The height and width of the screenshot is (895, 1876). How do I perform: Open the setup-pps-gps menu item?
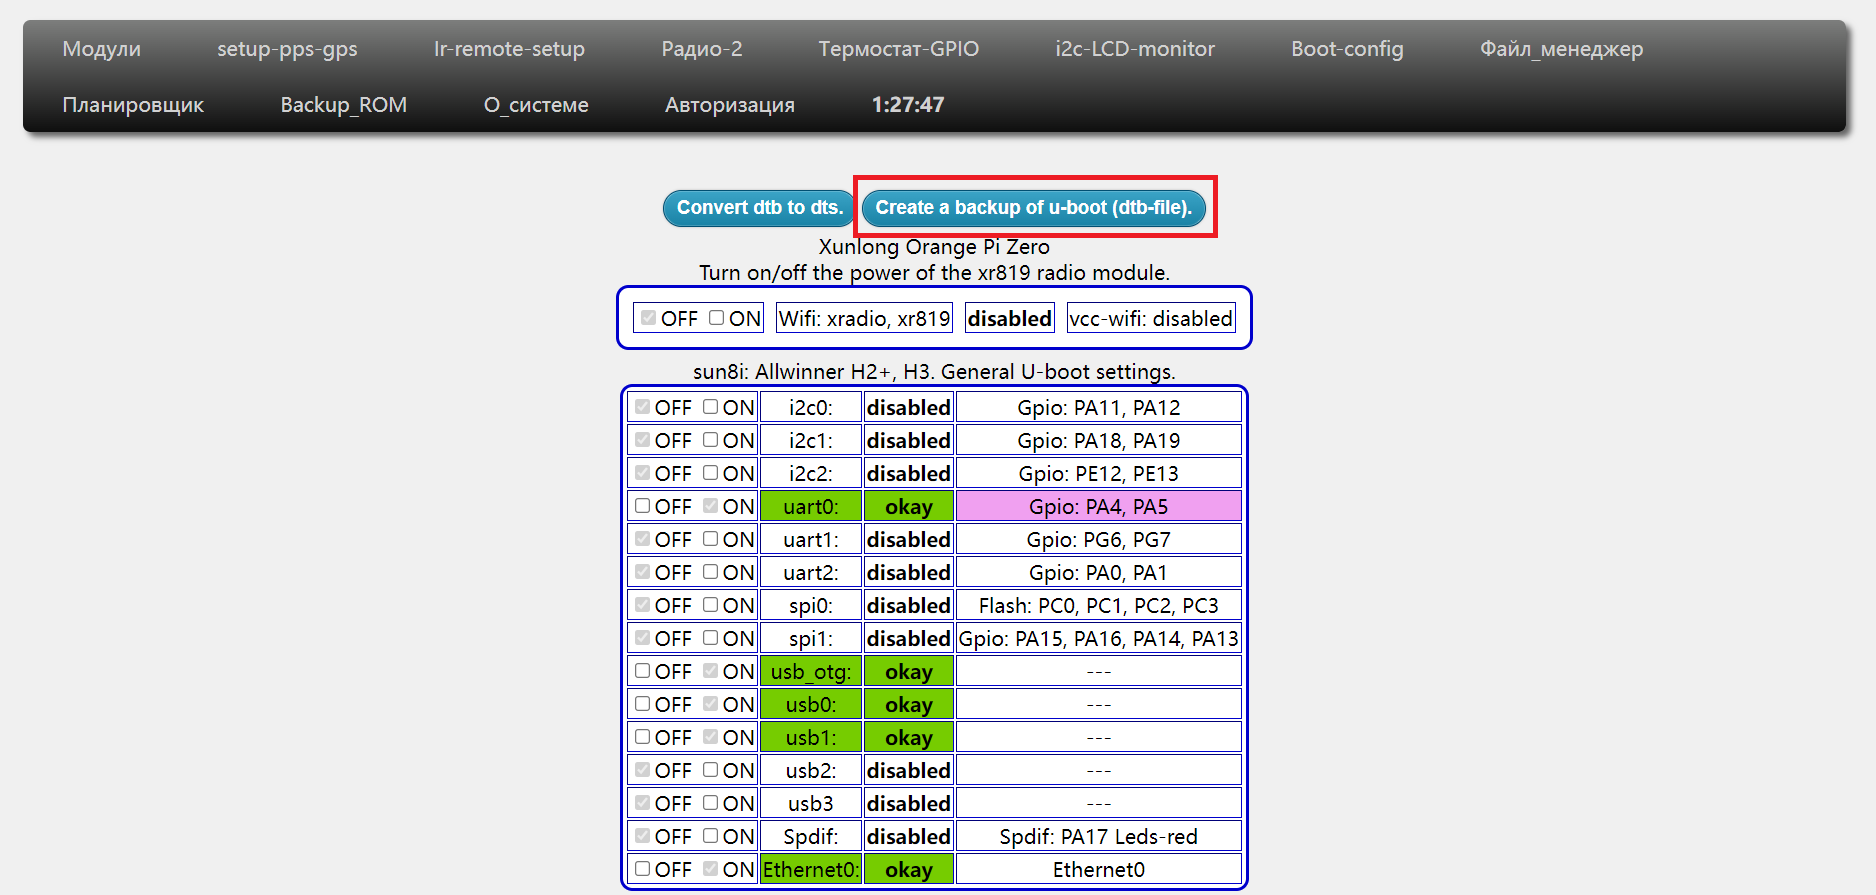click(x=287, y=49)
